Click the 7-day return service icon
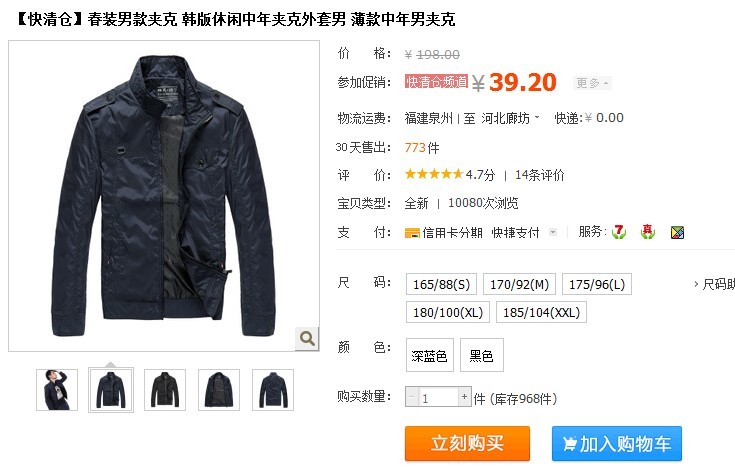The height and width of the screenshot is (474, 735). (619, 232)
